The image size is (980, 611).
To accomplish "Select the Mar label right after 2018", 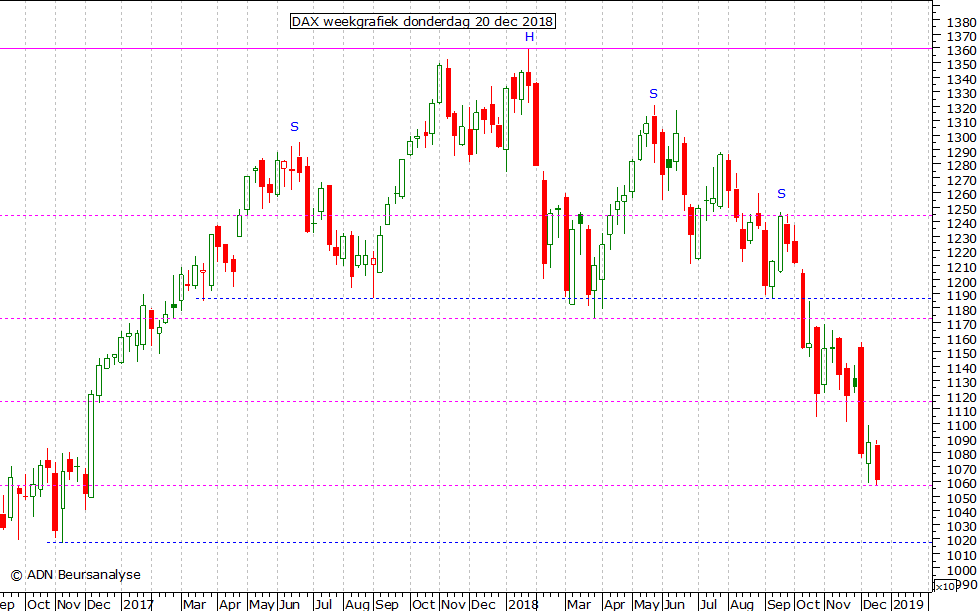I will (579, 604).
